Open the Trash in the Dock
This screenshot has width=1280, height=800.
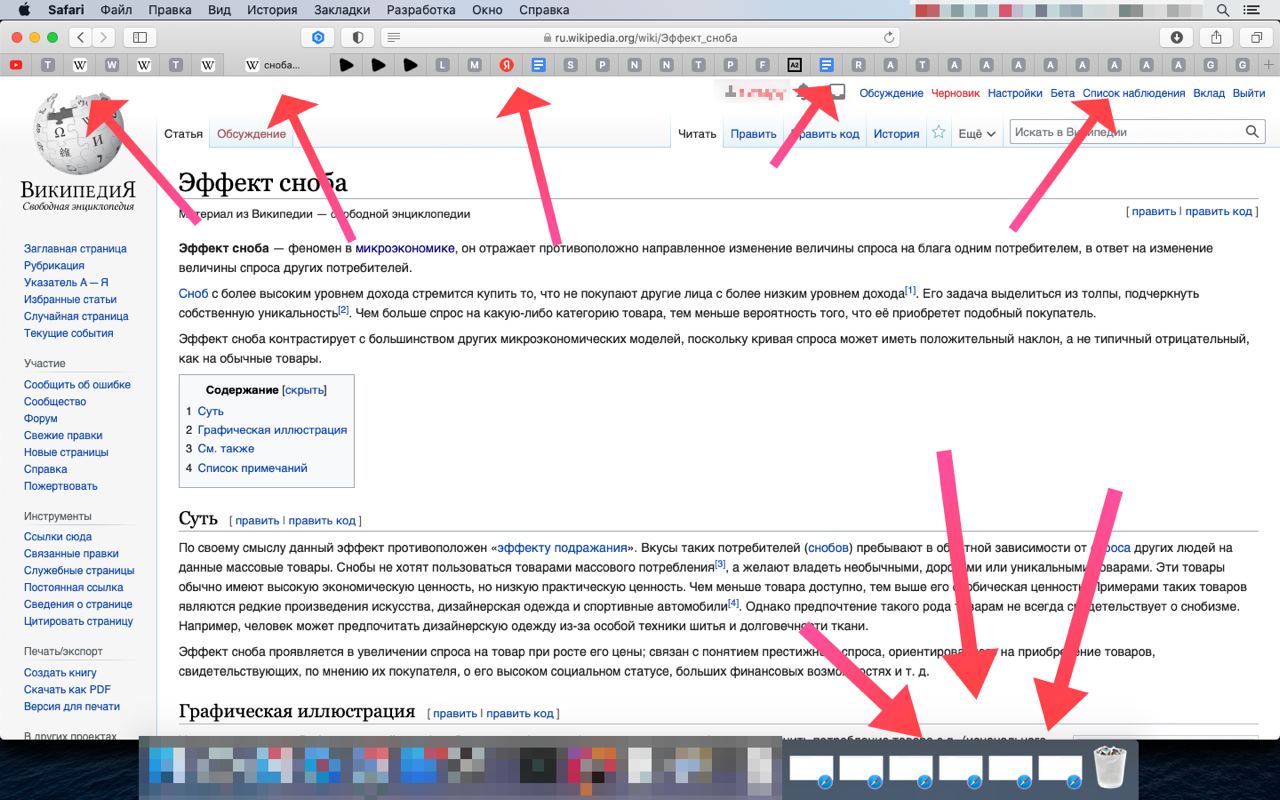coord(1110,768)
